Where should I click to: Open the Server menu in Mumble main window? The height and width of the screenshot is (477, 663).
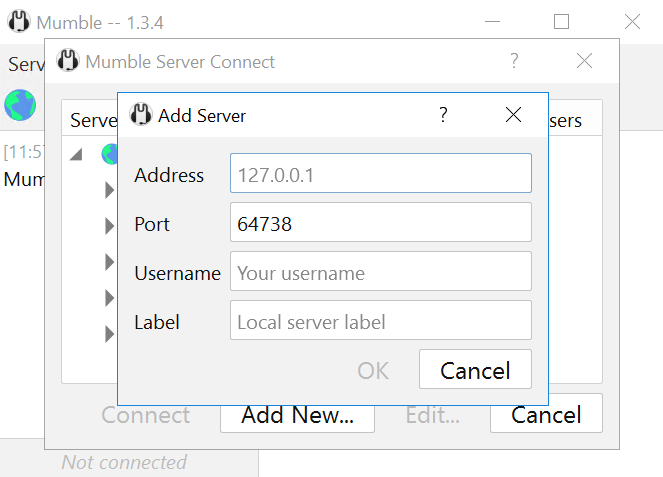pyautogui.click(x=25, y=64)
